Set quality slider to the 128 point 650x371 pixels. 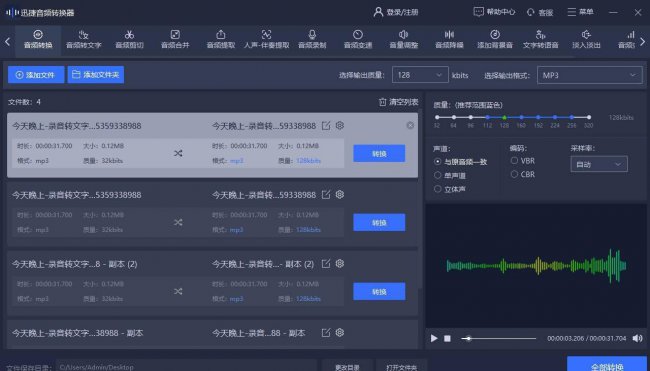point(504,117)
